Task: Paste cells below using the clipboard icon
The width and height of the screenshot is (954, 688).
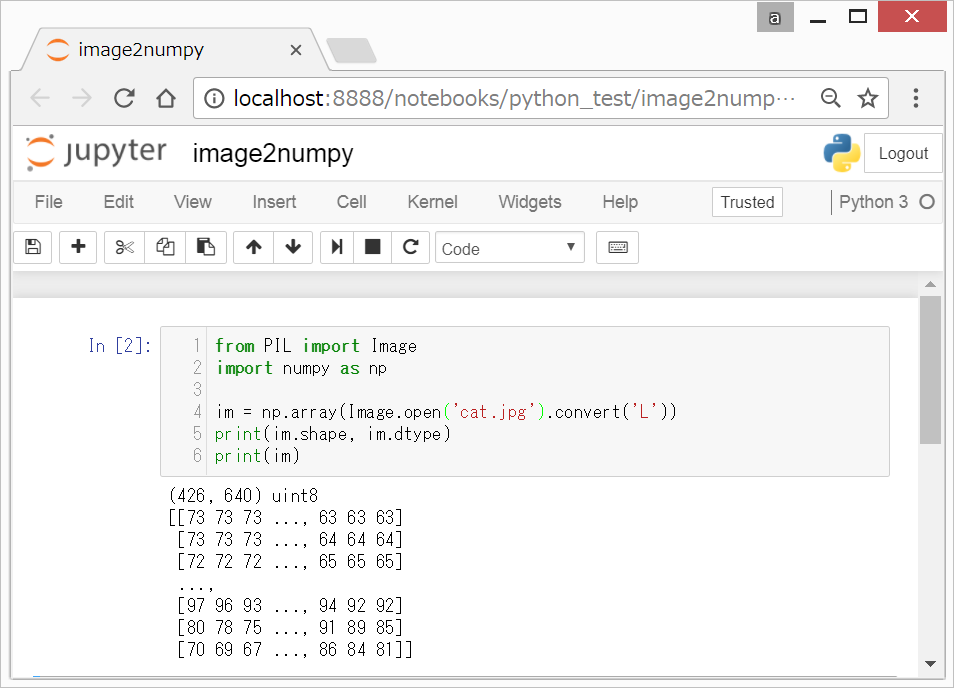Action: click(x=206, y=248)
